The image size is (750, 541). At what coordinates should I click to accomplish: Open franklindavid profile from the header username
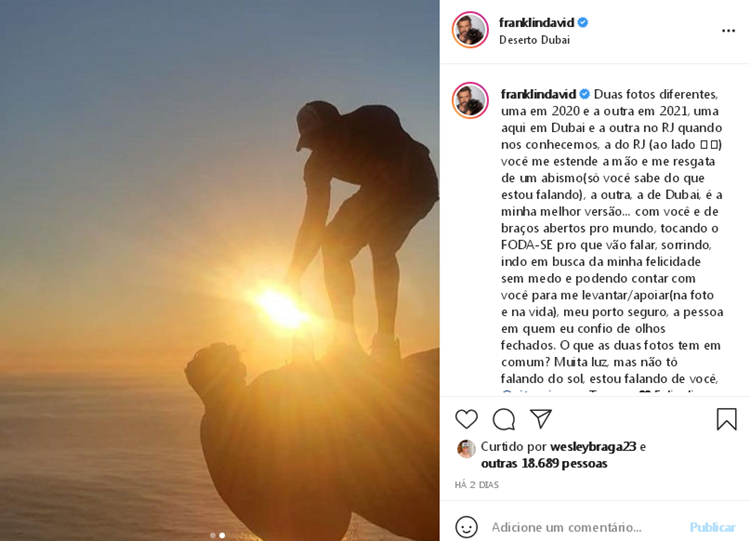pos(536,22)
